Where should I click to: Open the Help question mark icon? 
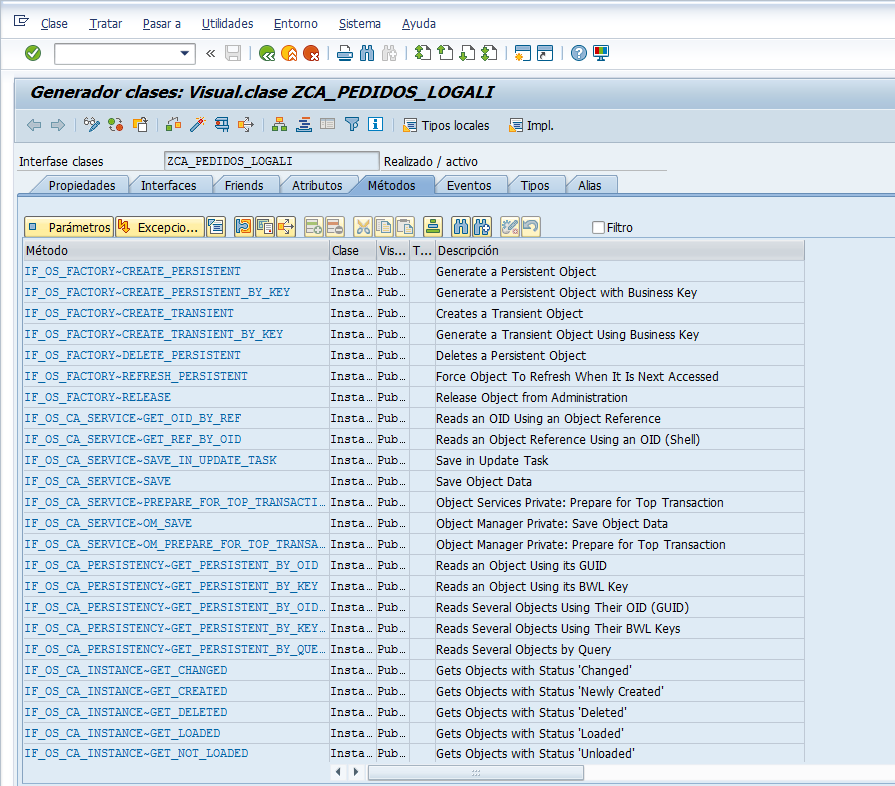(x=579, y=54)
